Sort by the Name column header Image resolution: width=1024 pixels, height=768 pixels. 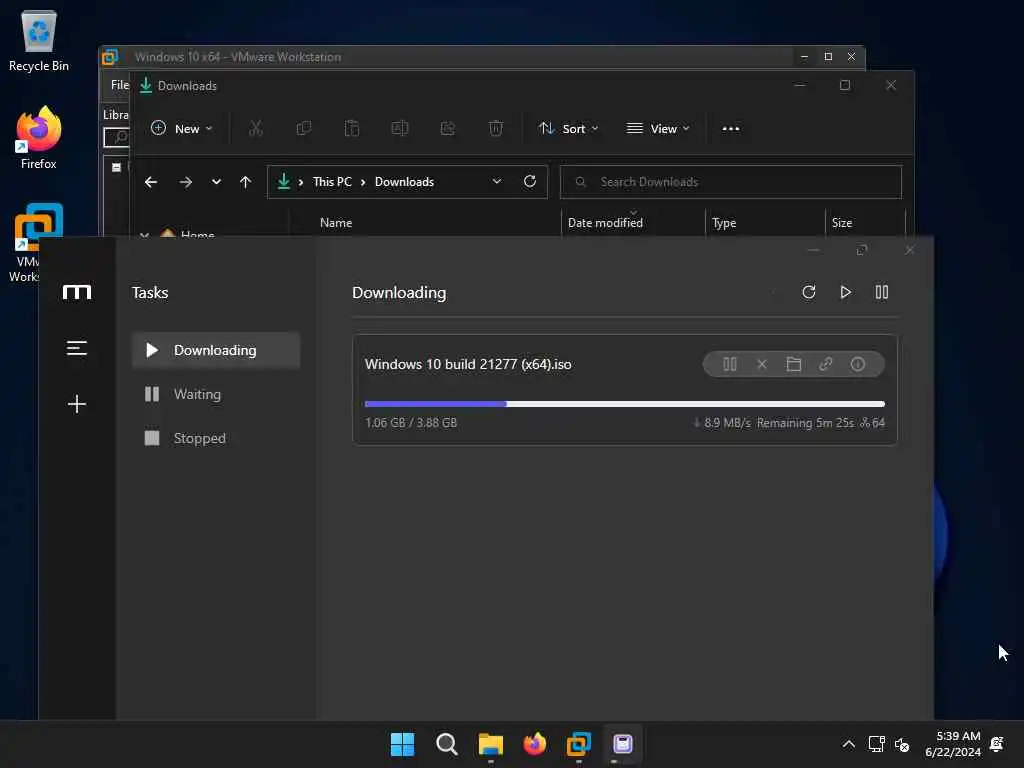click(x=336, y=223)
